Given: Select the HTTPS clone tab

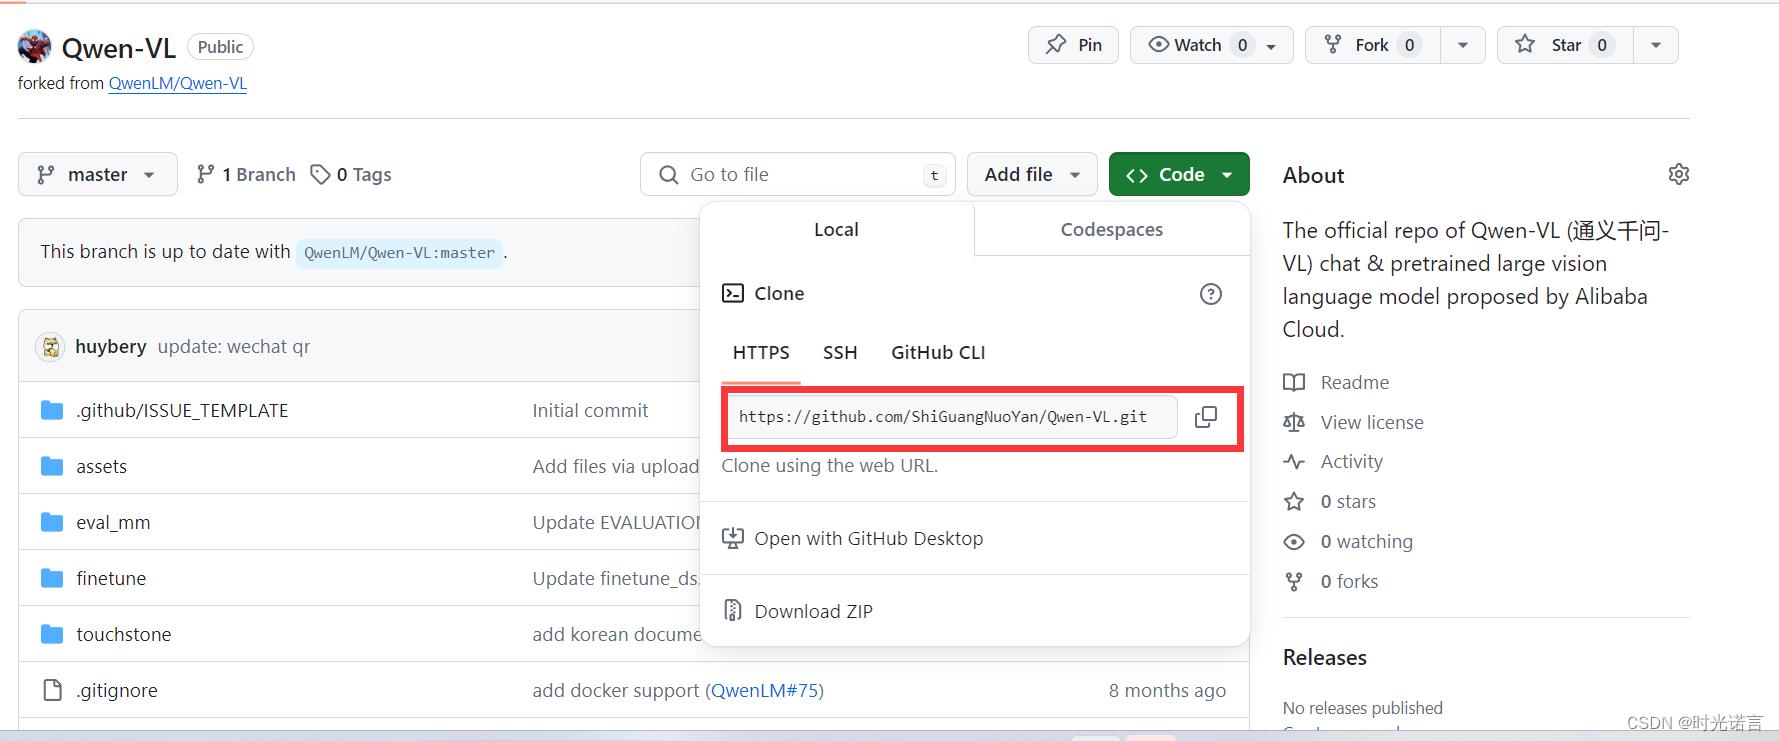Looking at the screenshot, I should pyautogui.click(x=761, y=353).
